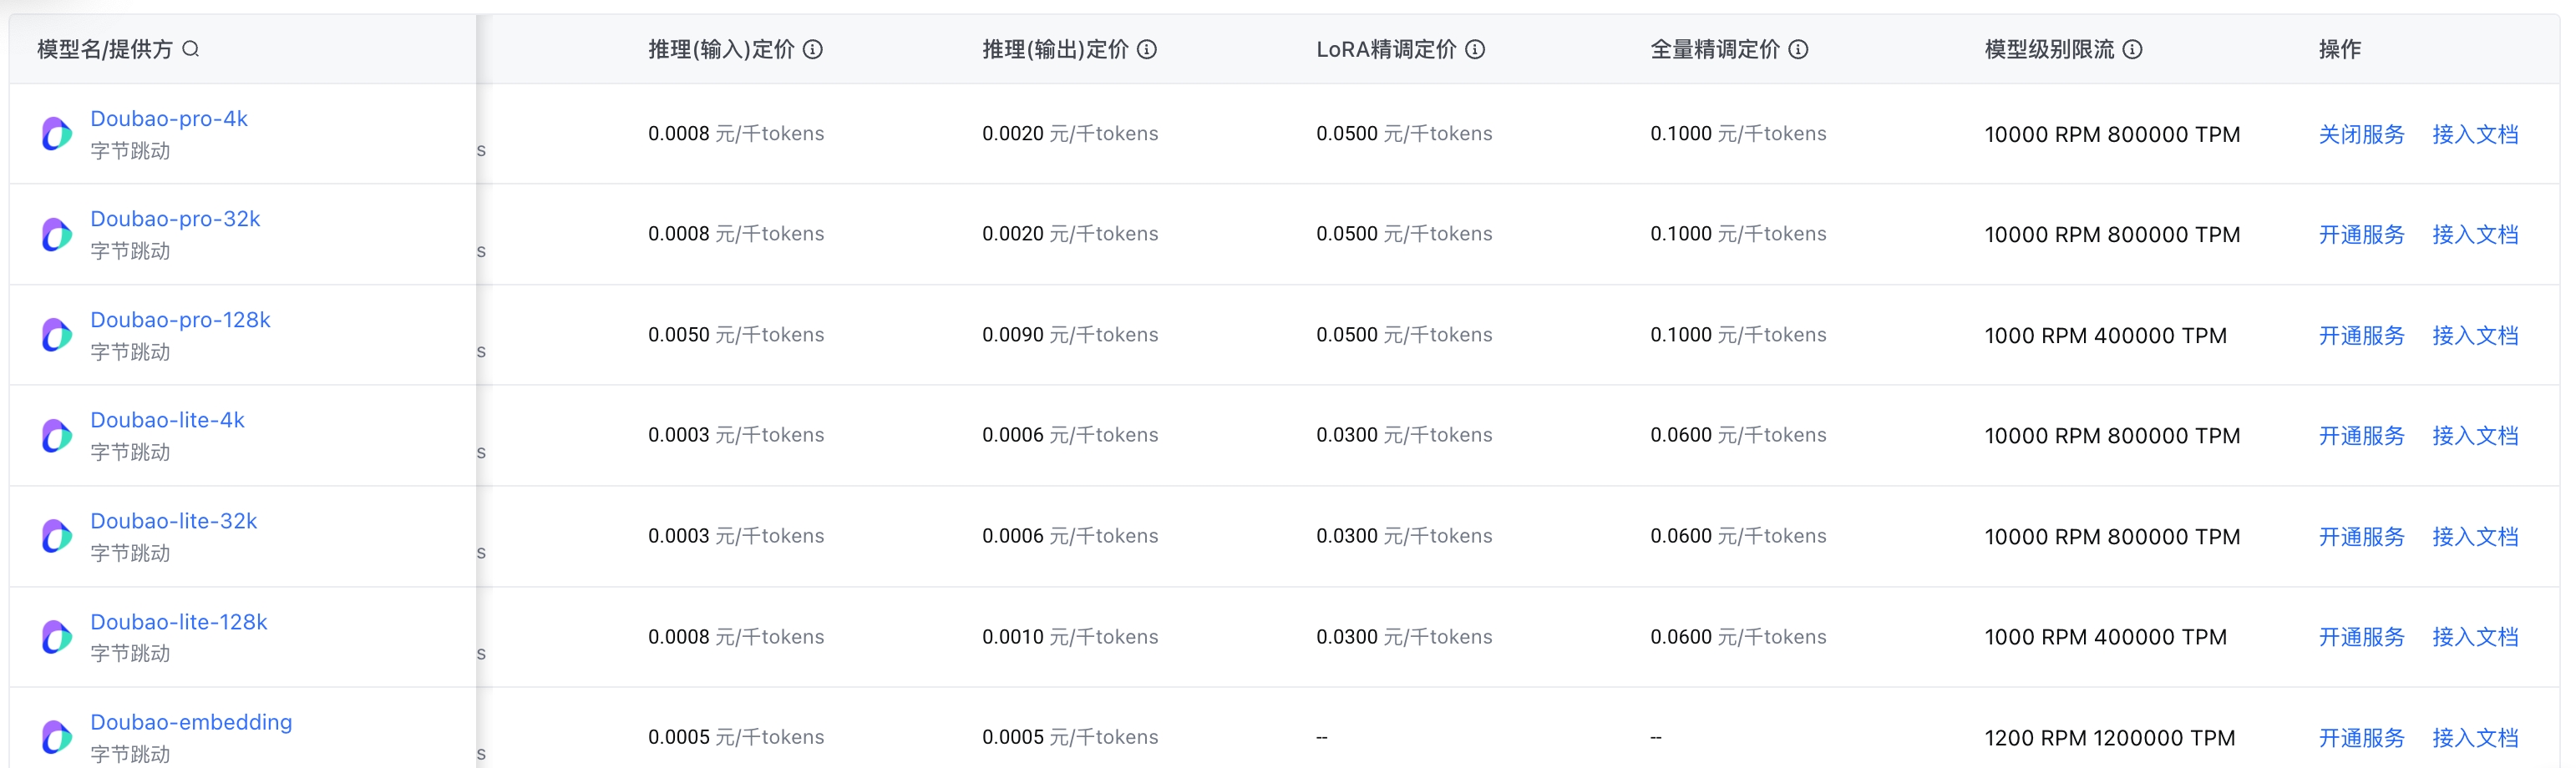2576x768 pixels.
Task: Click the info icon next to 推理(输入)定价
Action: pyautogui.click(x=813, y=49)
